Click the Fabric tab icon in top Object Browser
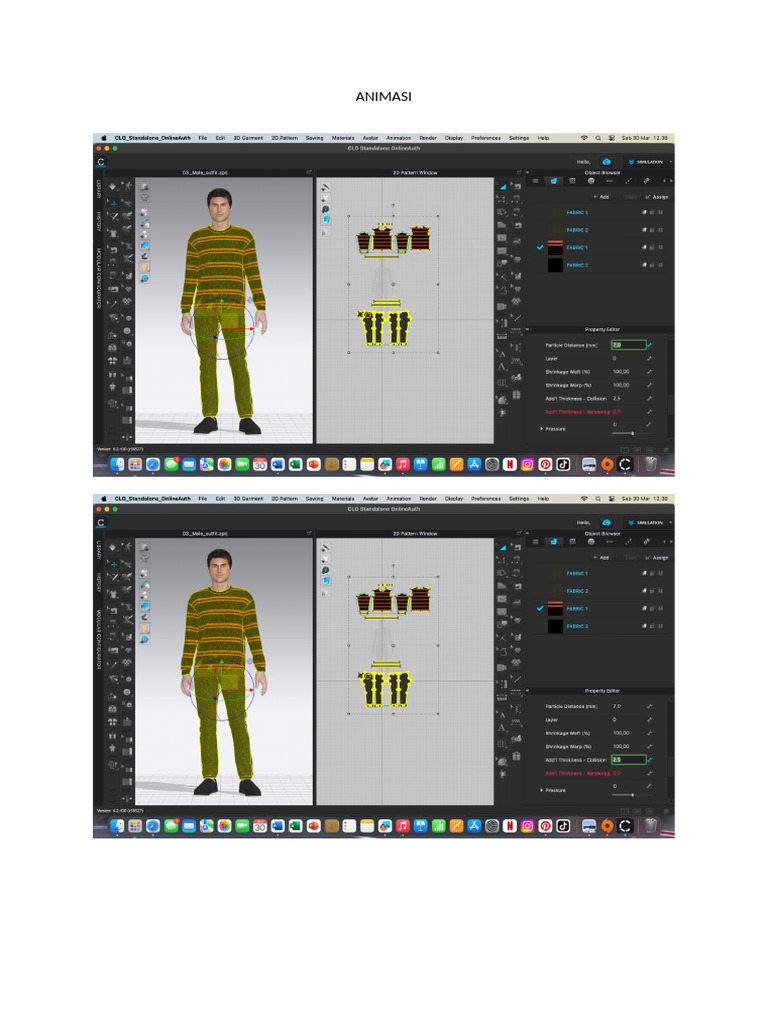Screen dimensions: 768x1024 pos(553,181)
